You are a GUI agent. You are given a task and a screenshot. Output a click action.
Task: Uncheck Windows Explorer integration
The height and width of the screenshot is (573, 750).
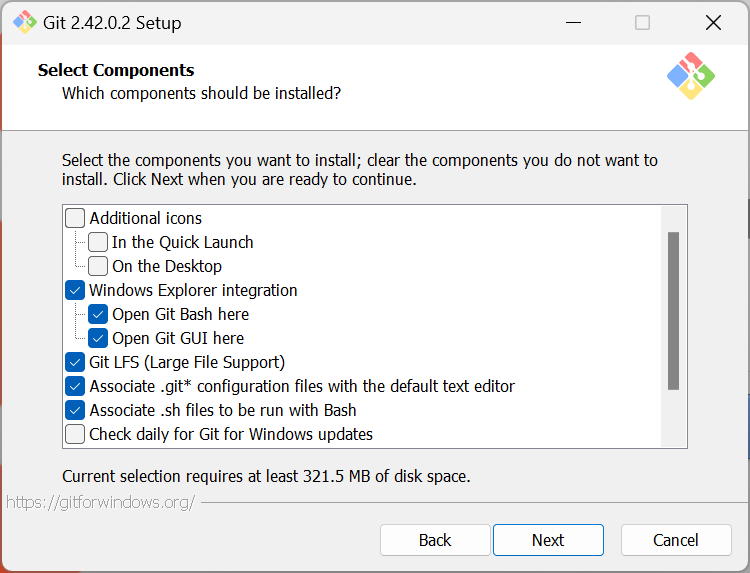[x=75, y=290]
